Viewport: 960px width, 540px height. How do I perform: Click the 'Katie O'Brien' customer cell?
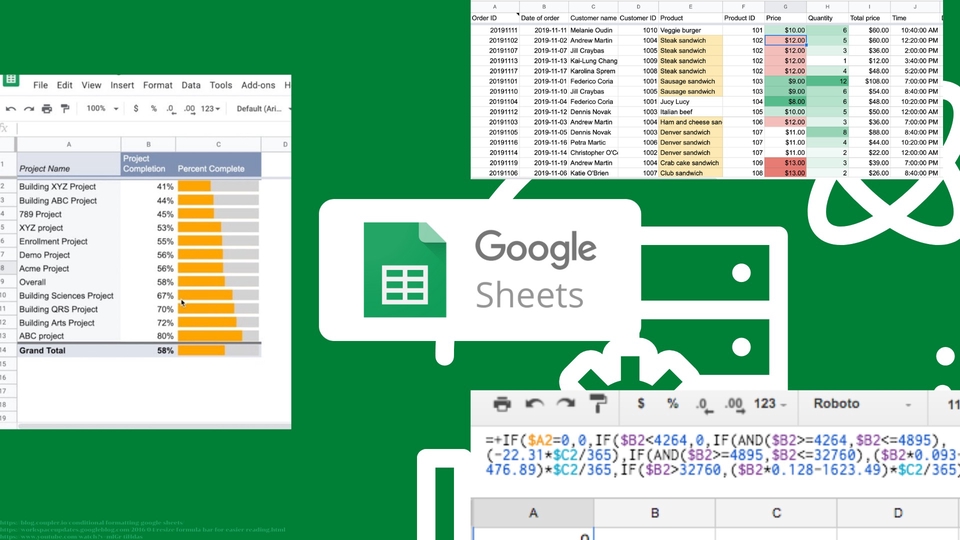pyautogui.click(x=593, y=173)
